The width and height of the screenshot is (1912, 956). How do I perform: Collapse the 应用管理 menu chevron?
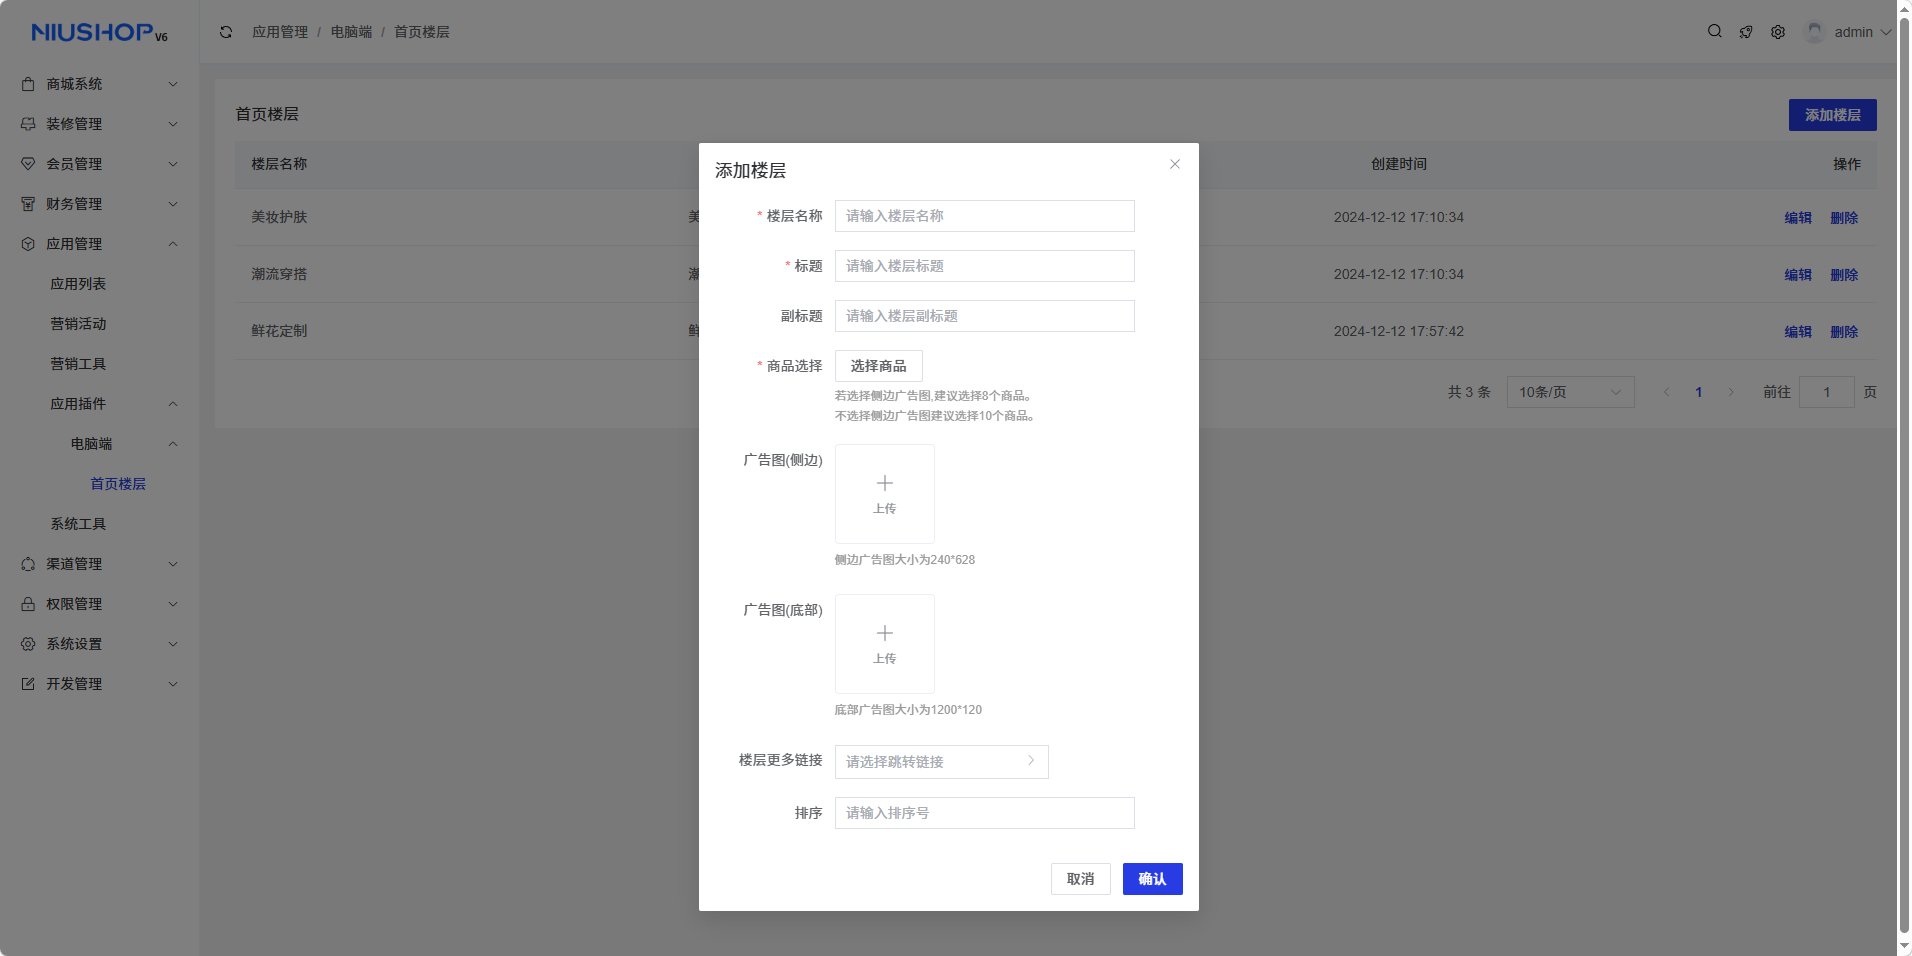[173, 244]
